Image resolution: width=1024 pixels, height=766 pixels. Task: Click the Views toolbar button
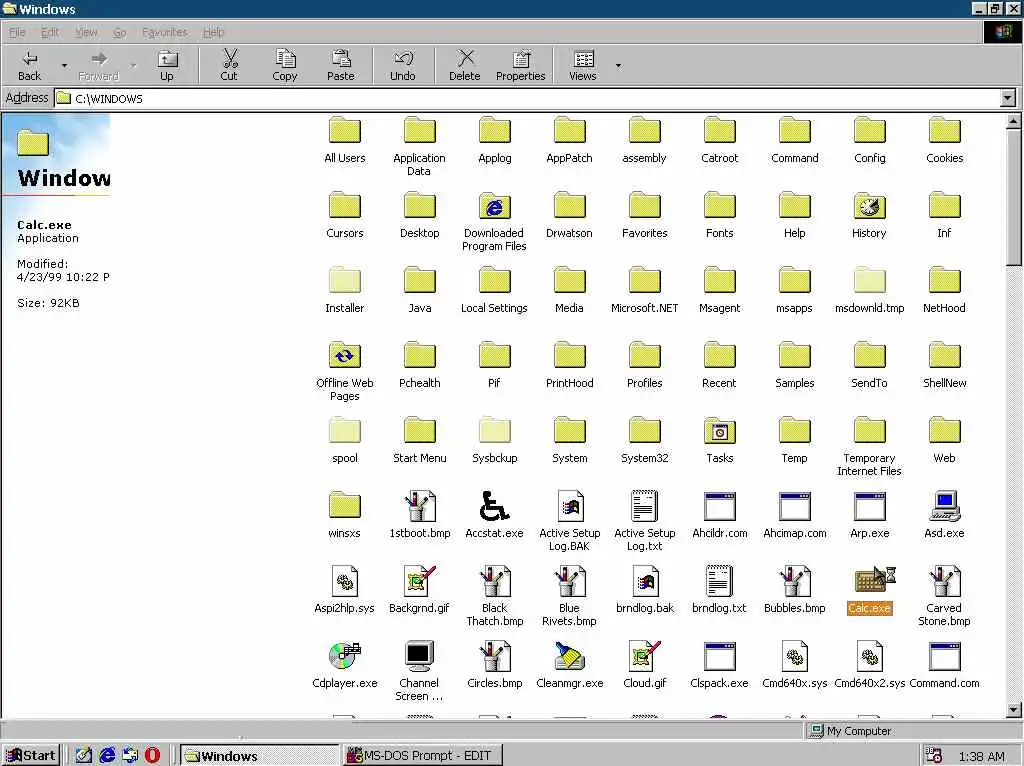coord(583,65)
